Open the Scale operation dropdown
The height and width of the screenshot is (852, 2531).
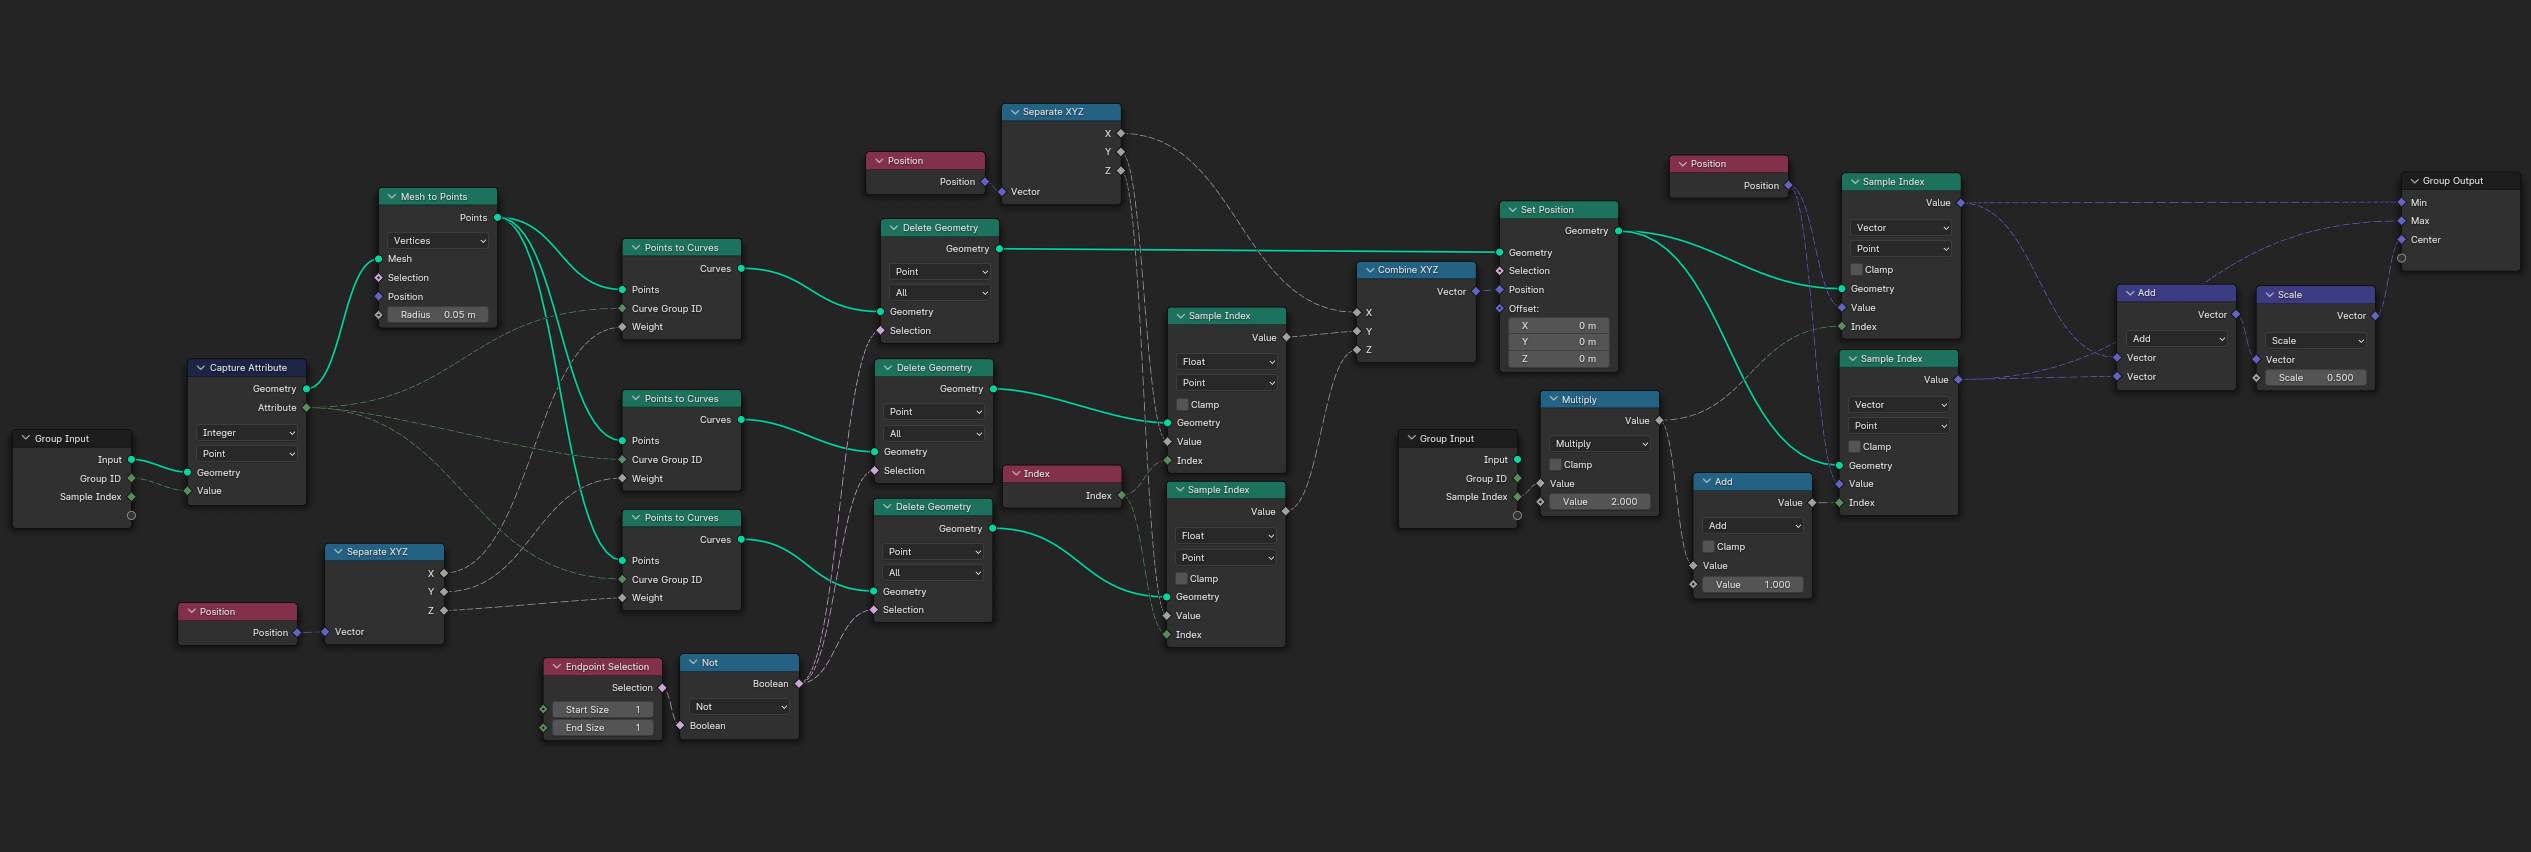[x=2316, y=341]
